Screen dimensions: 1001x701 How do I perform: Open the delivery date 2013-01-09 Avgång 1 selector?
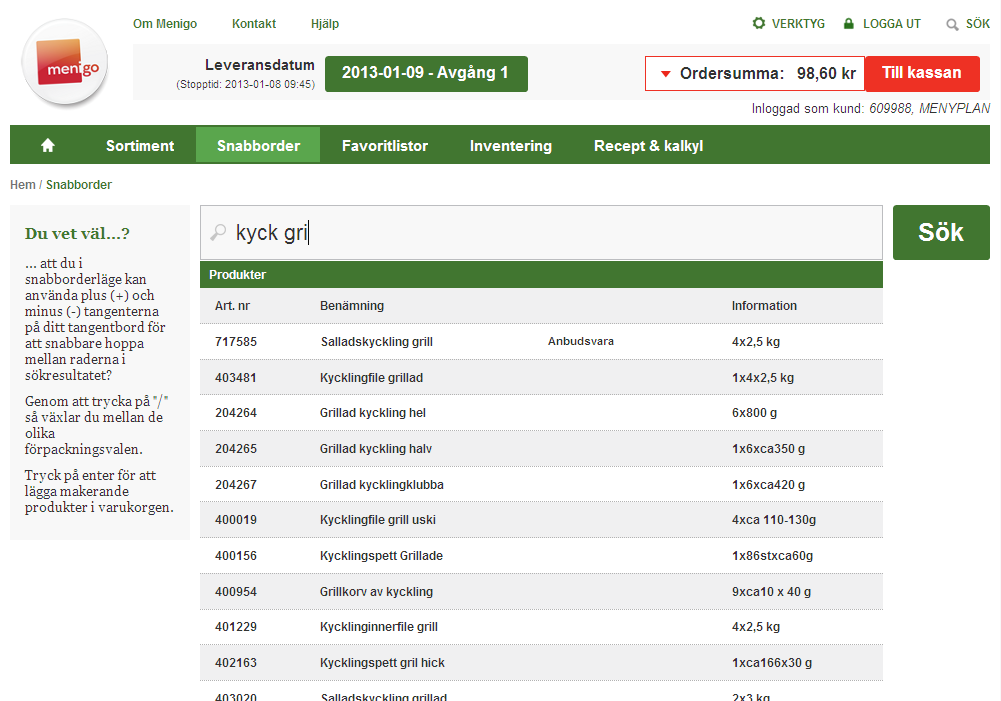426,73
